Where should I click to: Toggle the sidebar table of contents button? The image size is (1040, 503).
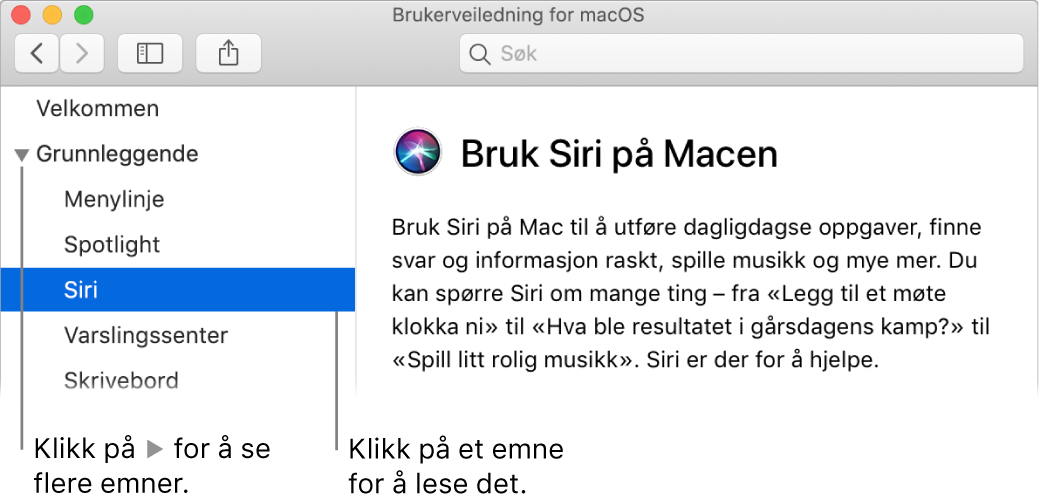pos(150,53)
